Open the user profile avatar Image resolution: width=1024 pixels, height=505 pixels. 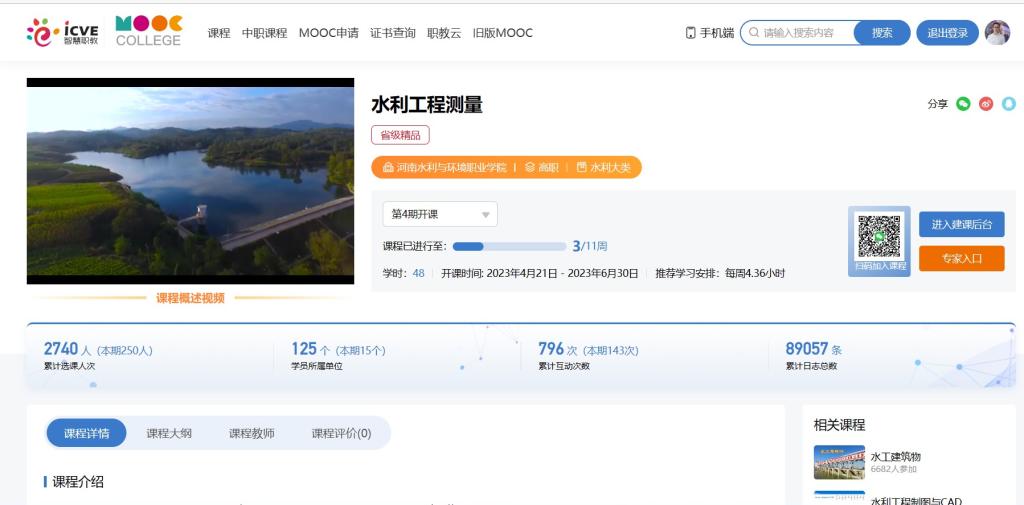pyautogui.click(x=997, y=33)
